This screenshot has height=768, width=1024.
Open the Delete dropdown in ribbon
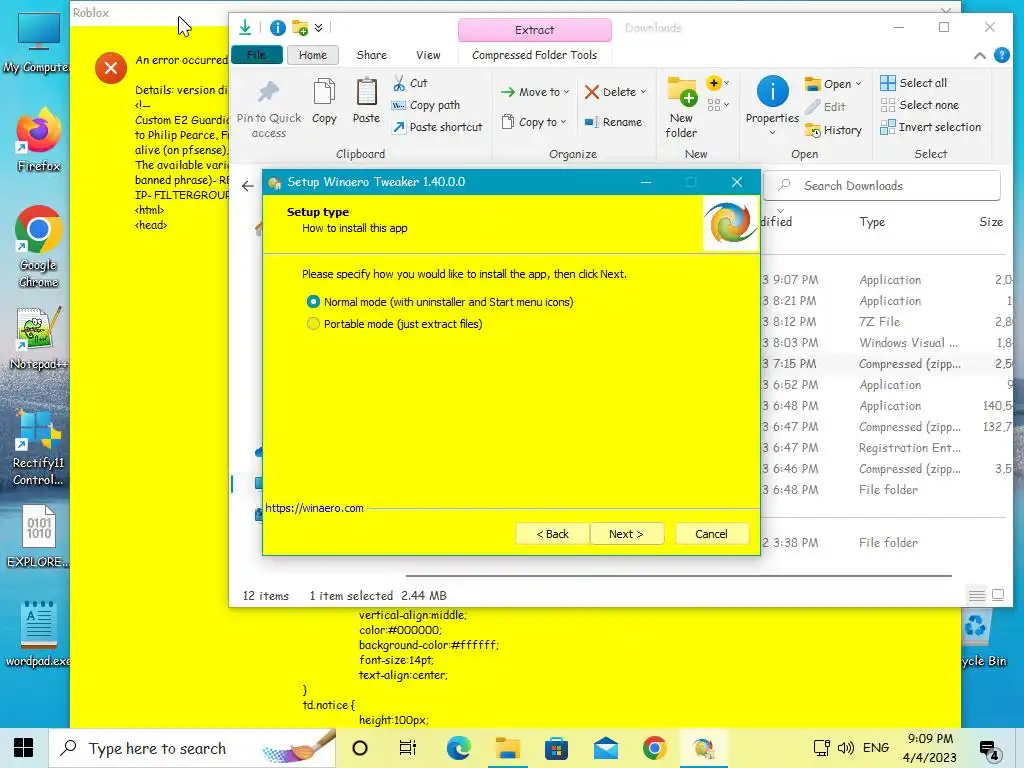[616, 92]
